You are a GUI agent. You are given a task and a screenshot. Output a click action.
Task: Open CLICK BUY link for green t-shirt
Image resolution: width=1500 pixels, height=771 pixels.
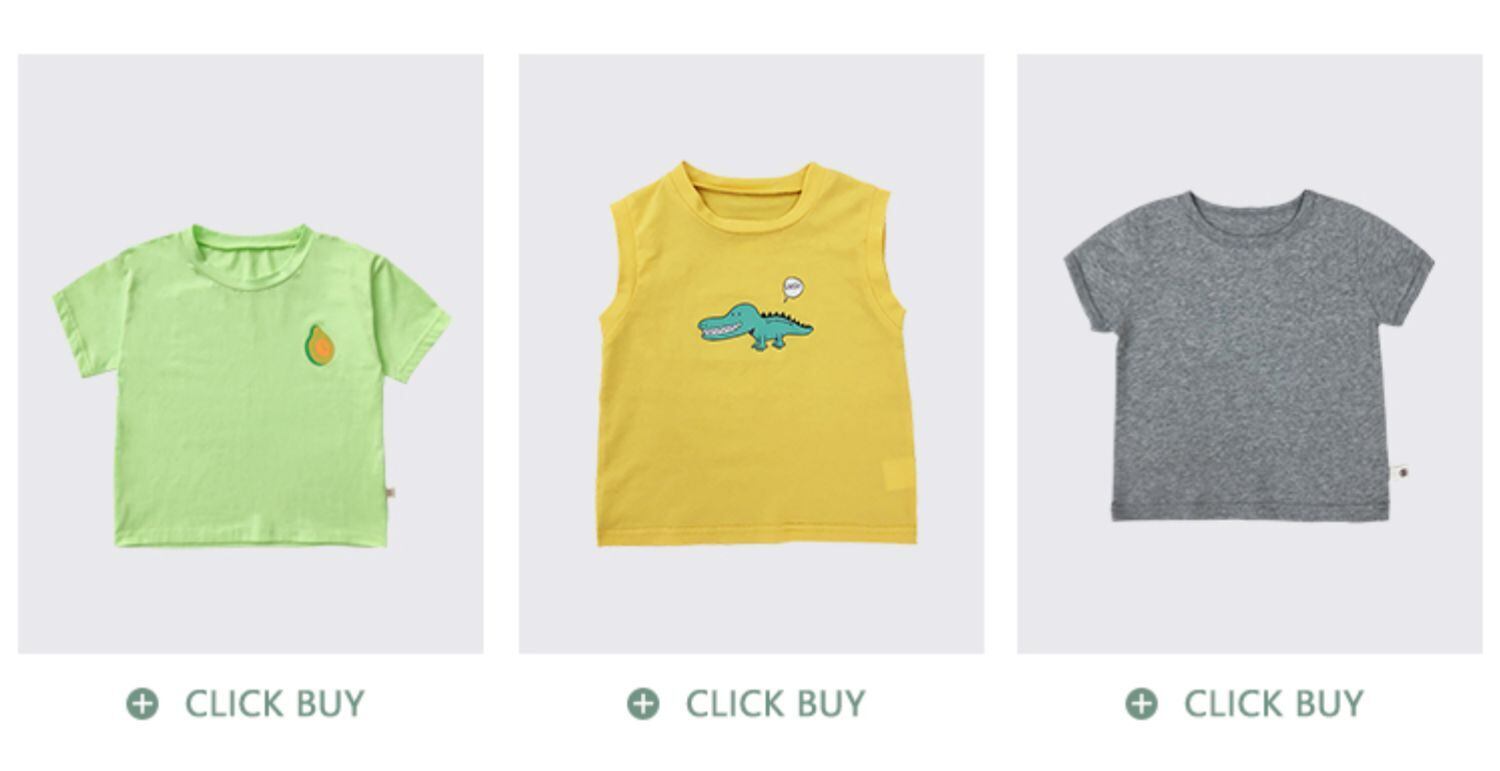tap(274, 704)
